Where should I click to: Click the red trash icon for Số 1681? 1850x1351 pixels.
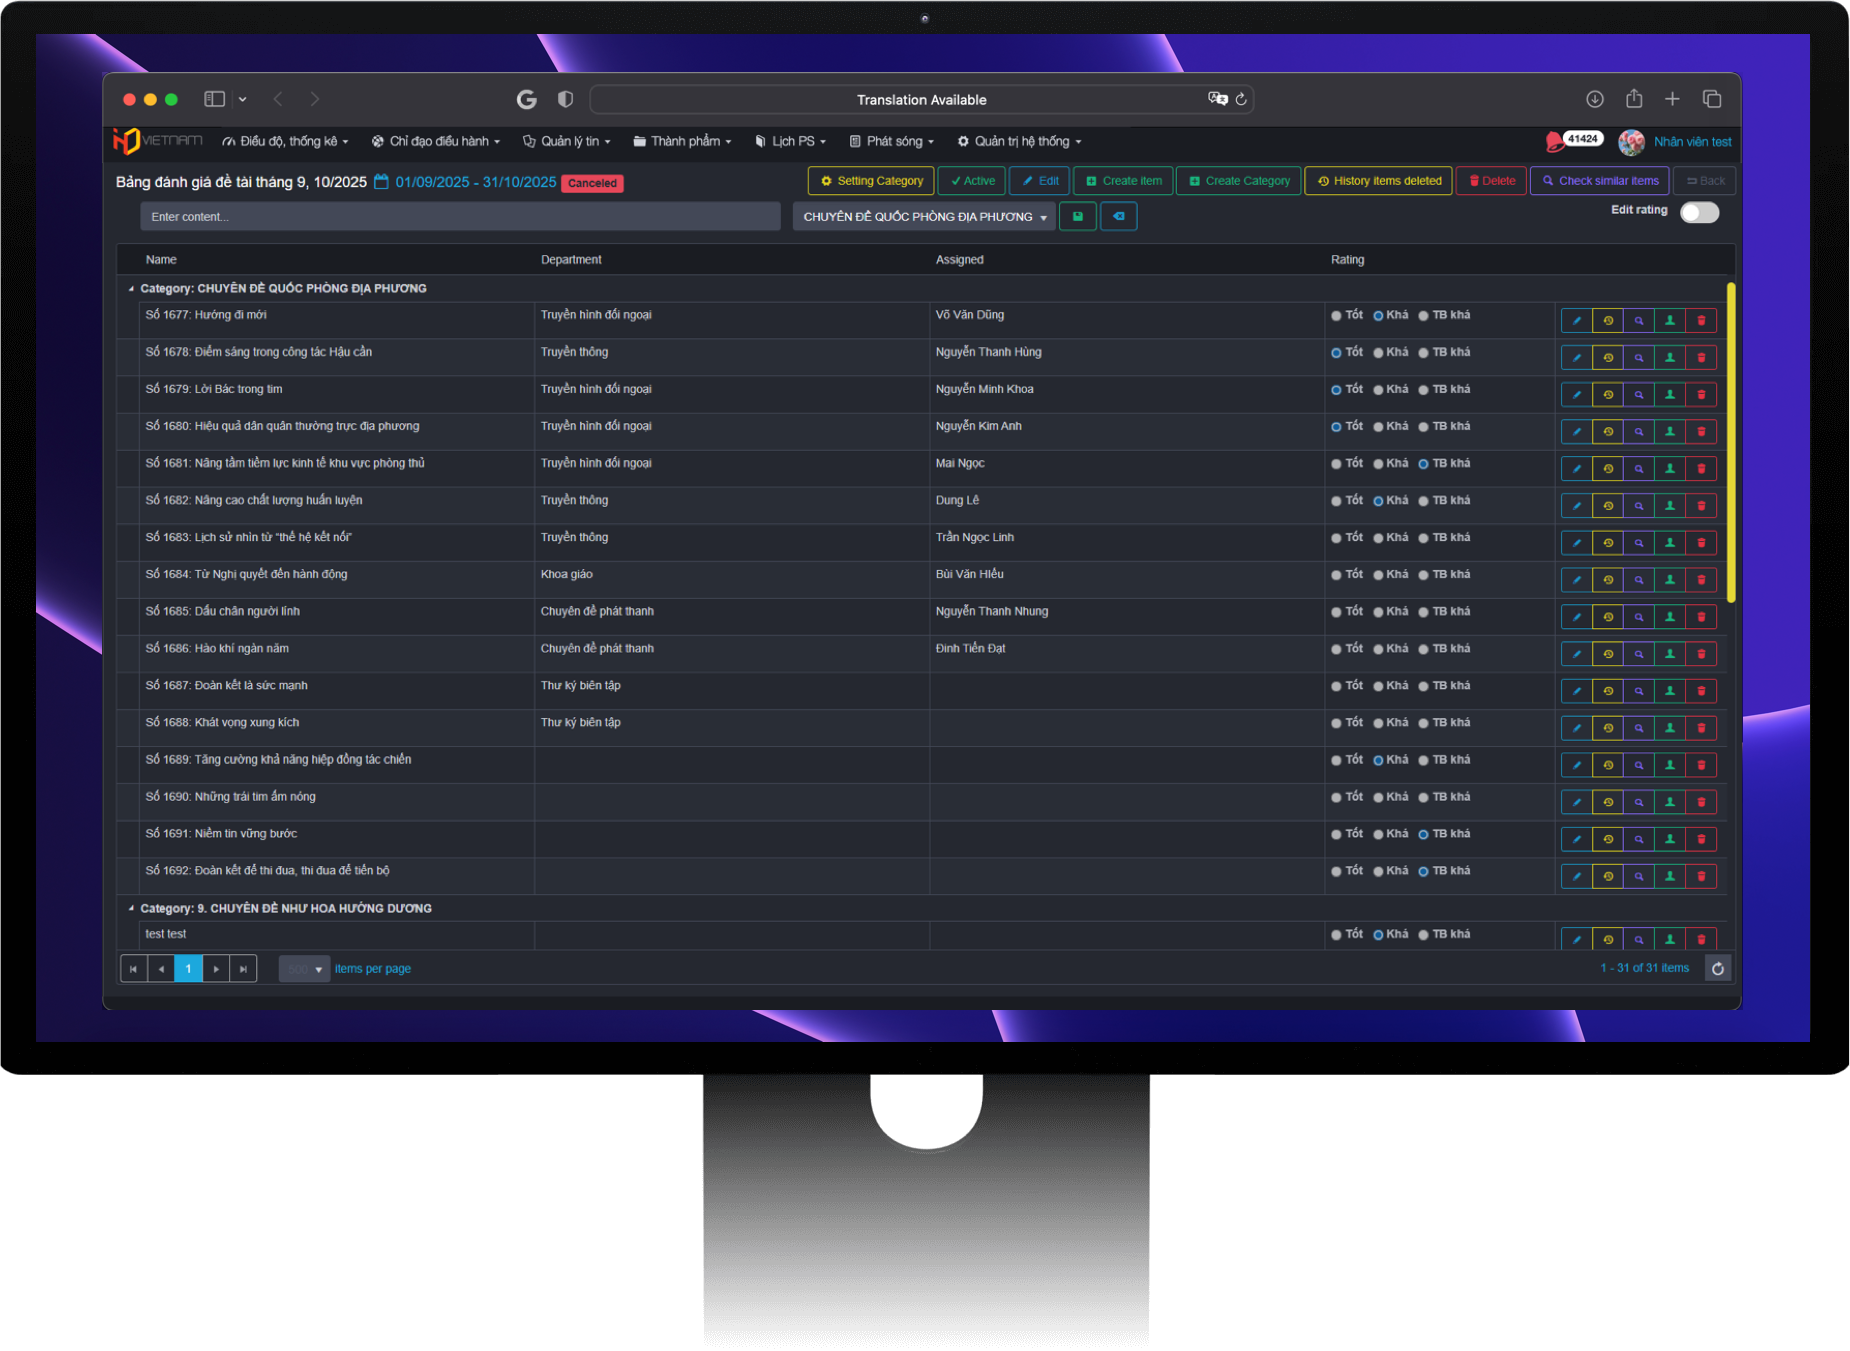pos(1701,469)
